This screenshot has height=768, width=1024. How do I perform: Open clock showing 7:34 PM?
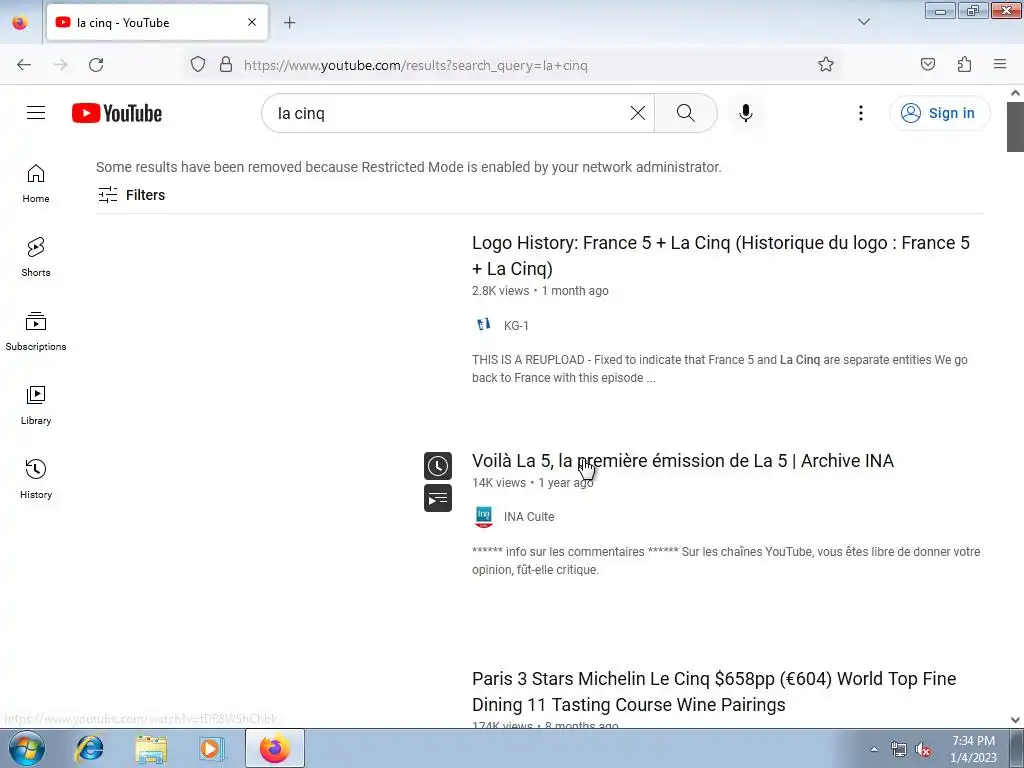[973, 749]
